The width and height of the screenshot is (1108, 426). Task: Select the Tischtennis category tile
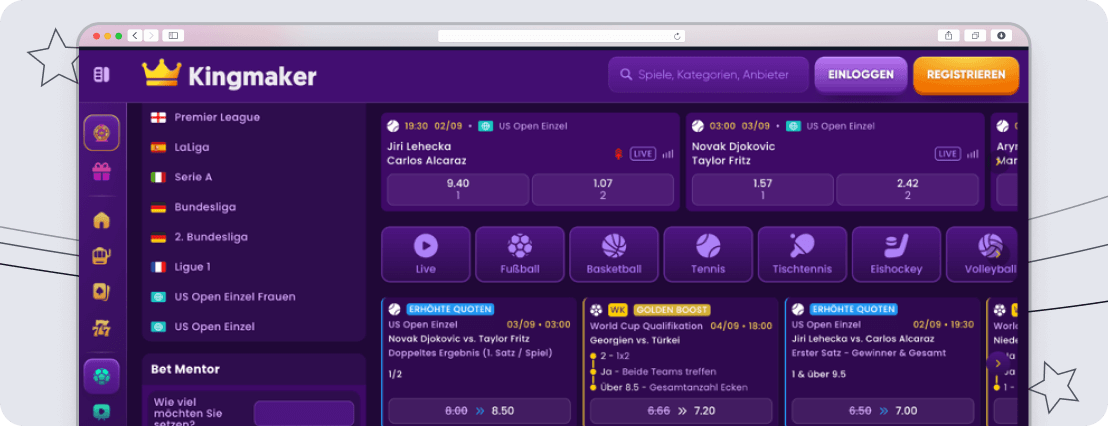tap(802, 254)
